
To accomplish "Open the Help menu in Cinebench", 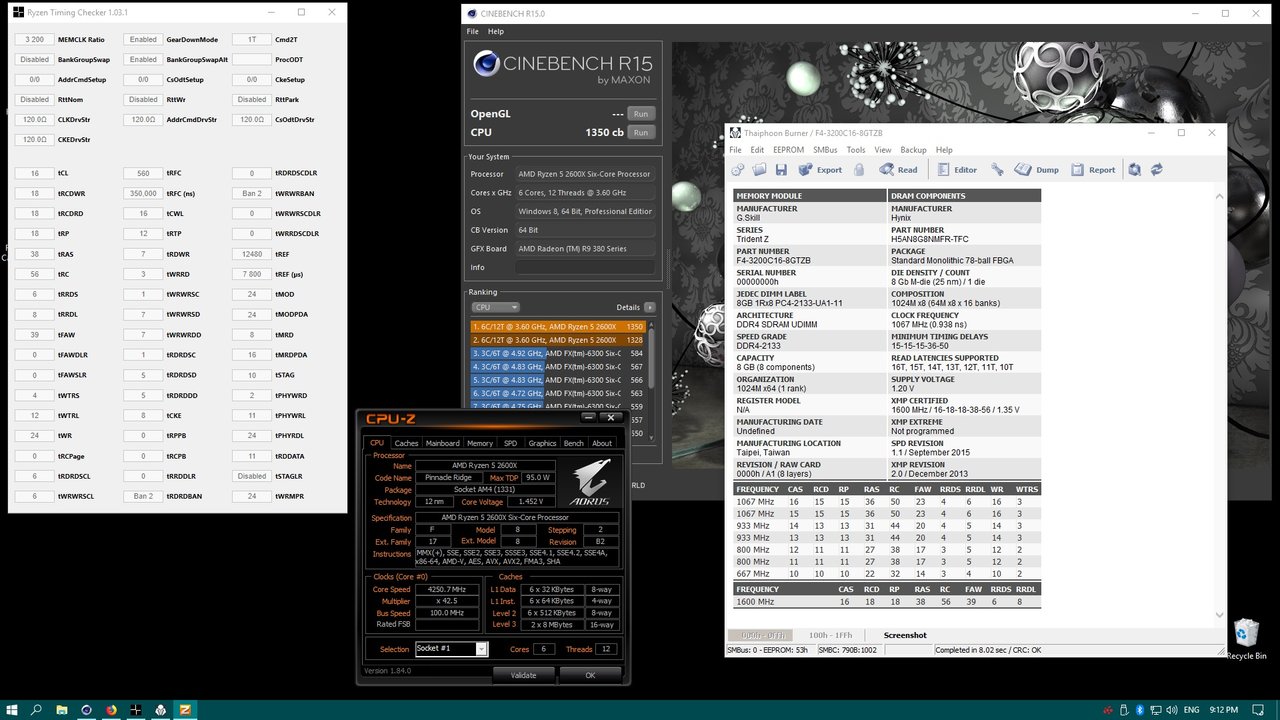I will pyautogui.click(x=496, y=31).
